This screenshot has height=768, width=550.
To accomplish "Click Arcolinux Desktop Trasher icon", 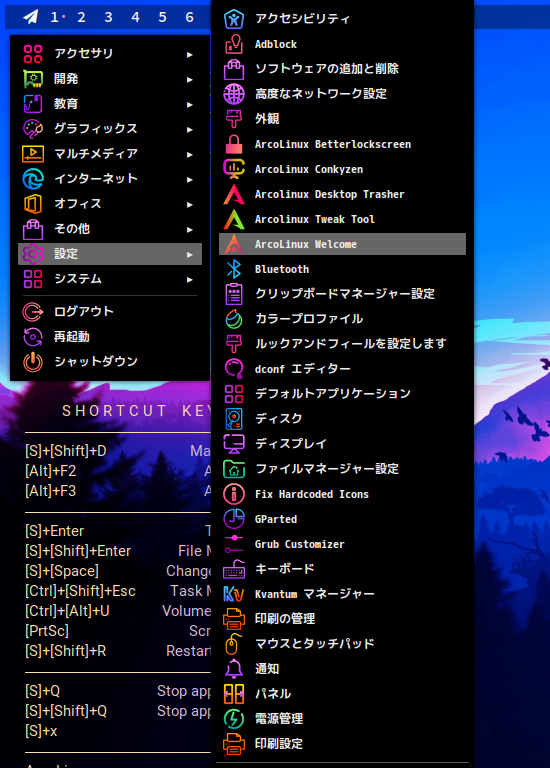I will 234,194.
